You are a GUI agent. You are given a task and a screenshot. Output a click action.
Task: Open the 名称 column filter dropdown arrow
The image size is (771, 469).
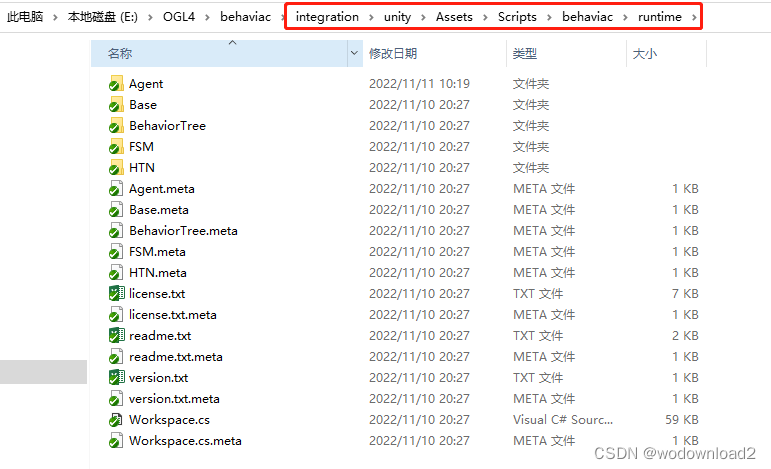(x=354, y=53)
